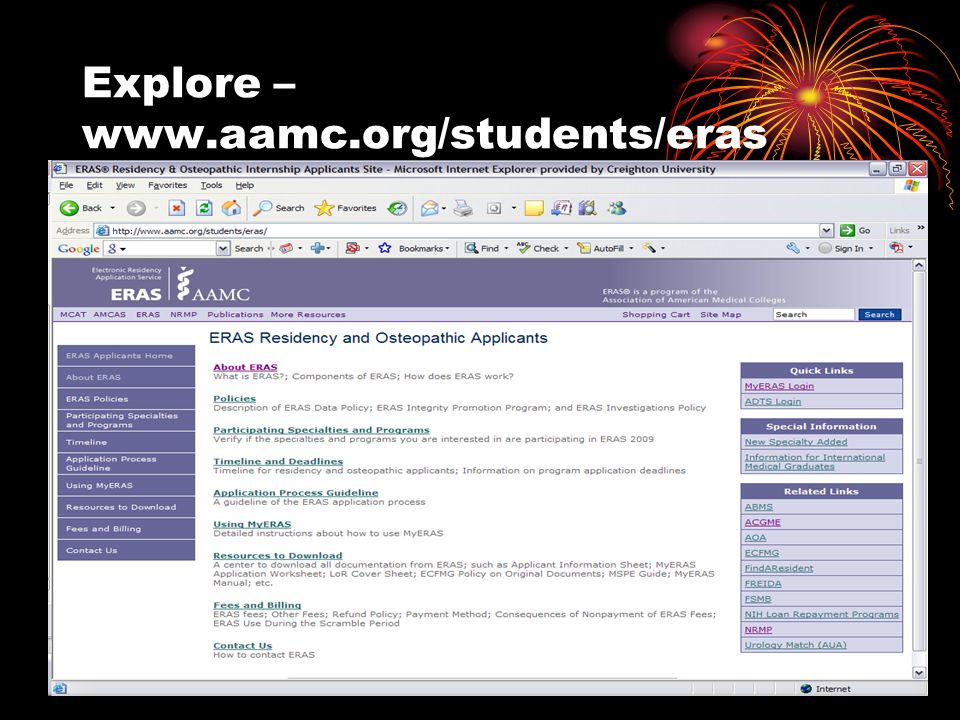Open the Timeline and Deadlines link

pos(278,461)
